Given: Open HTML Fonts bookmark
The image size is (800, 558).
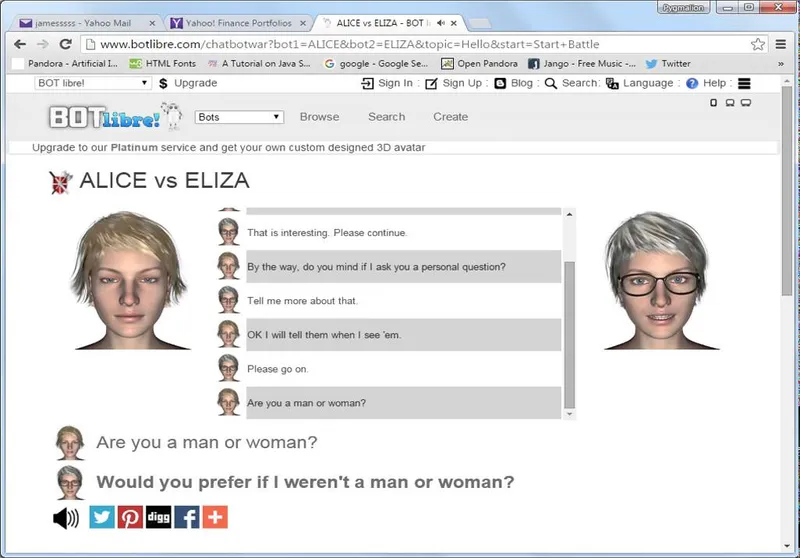Looking at the screenshot, I should pos(162,64).
